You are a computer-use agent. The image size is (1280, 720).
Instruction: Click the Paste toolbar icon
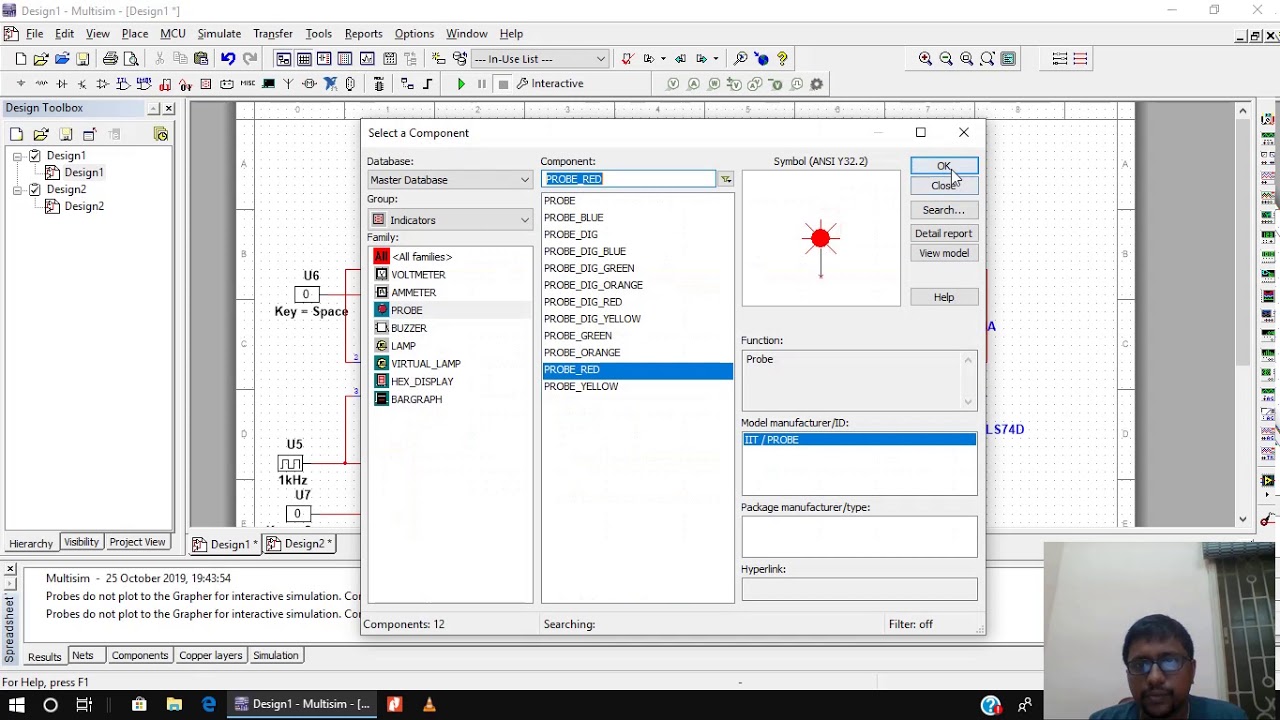[201, 59]
